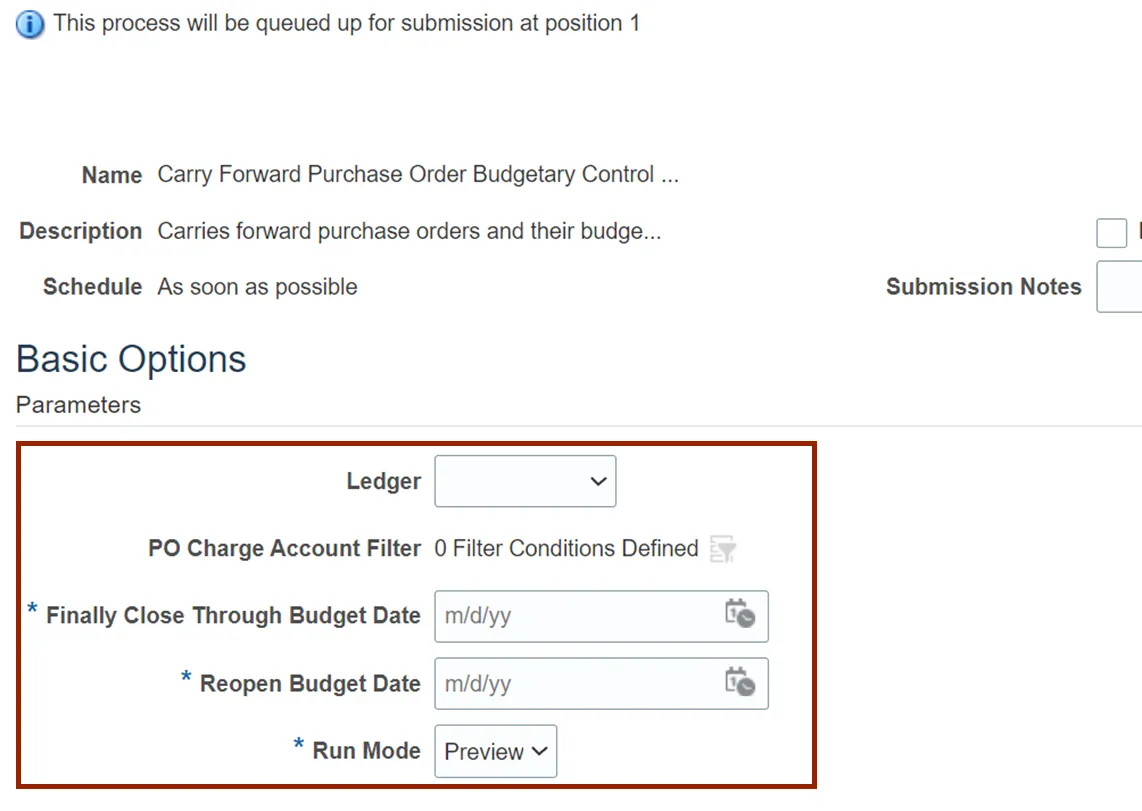This screenshot has width=1142, height=811.
Task: Click into the Reopen Budget Date field
Action: (x=580, y=684)
